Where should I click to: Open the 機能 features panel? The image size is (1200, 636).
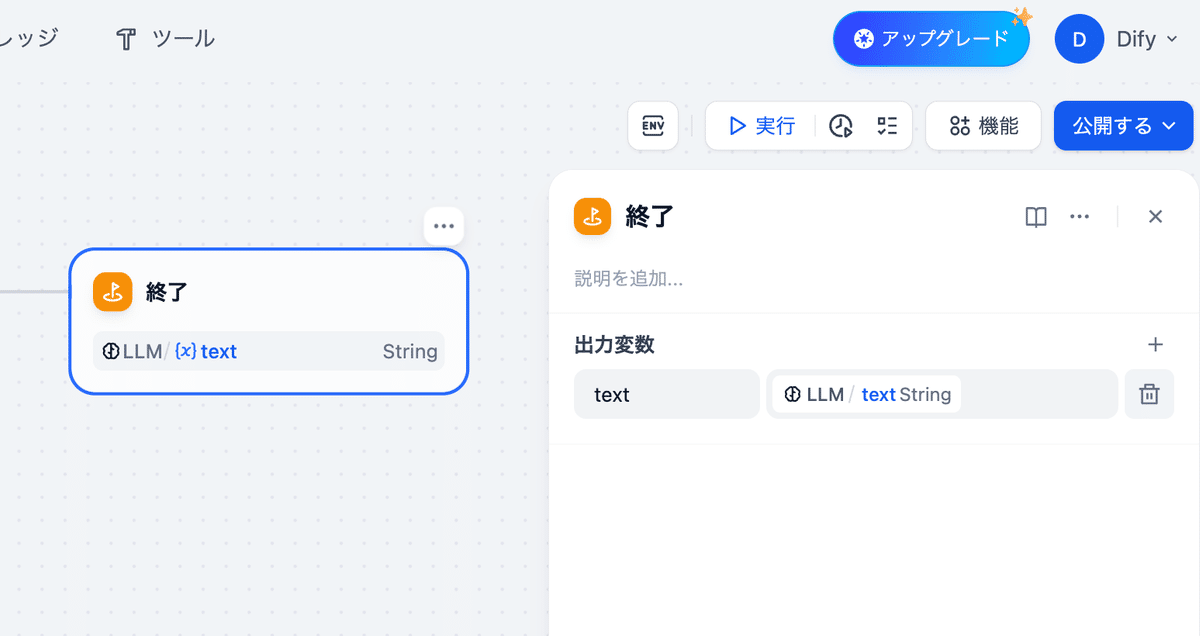click(x=983, y=125)
